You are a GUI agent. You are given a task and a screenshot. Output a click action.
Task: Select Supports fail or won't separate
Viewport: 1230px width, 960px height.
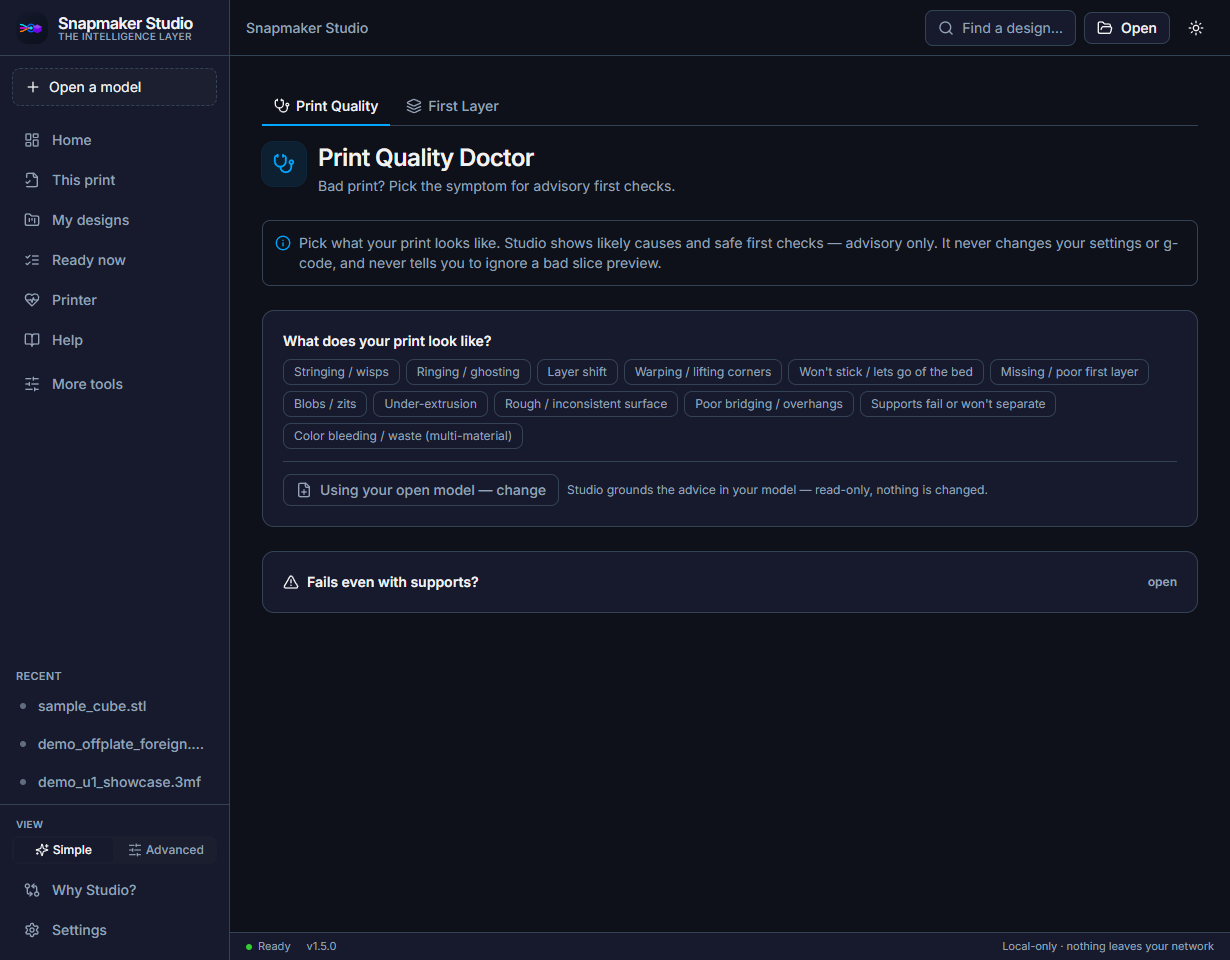pos(958,404)
